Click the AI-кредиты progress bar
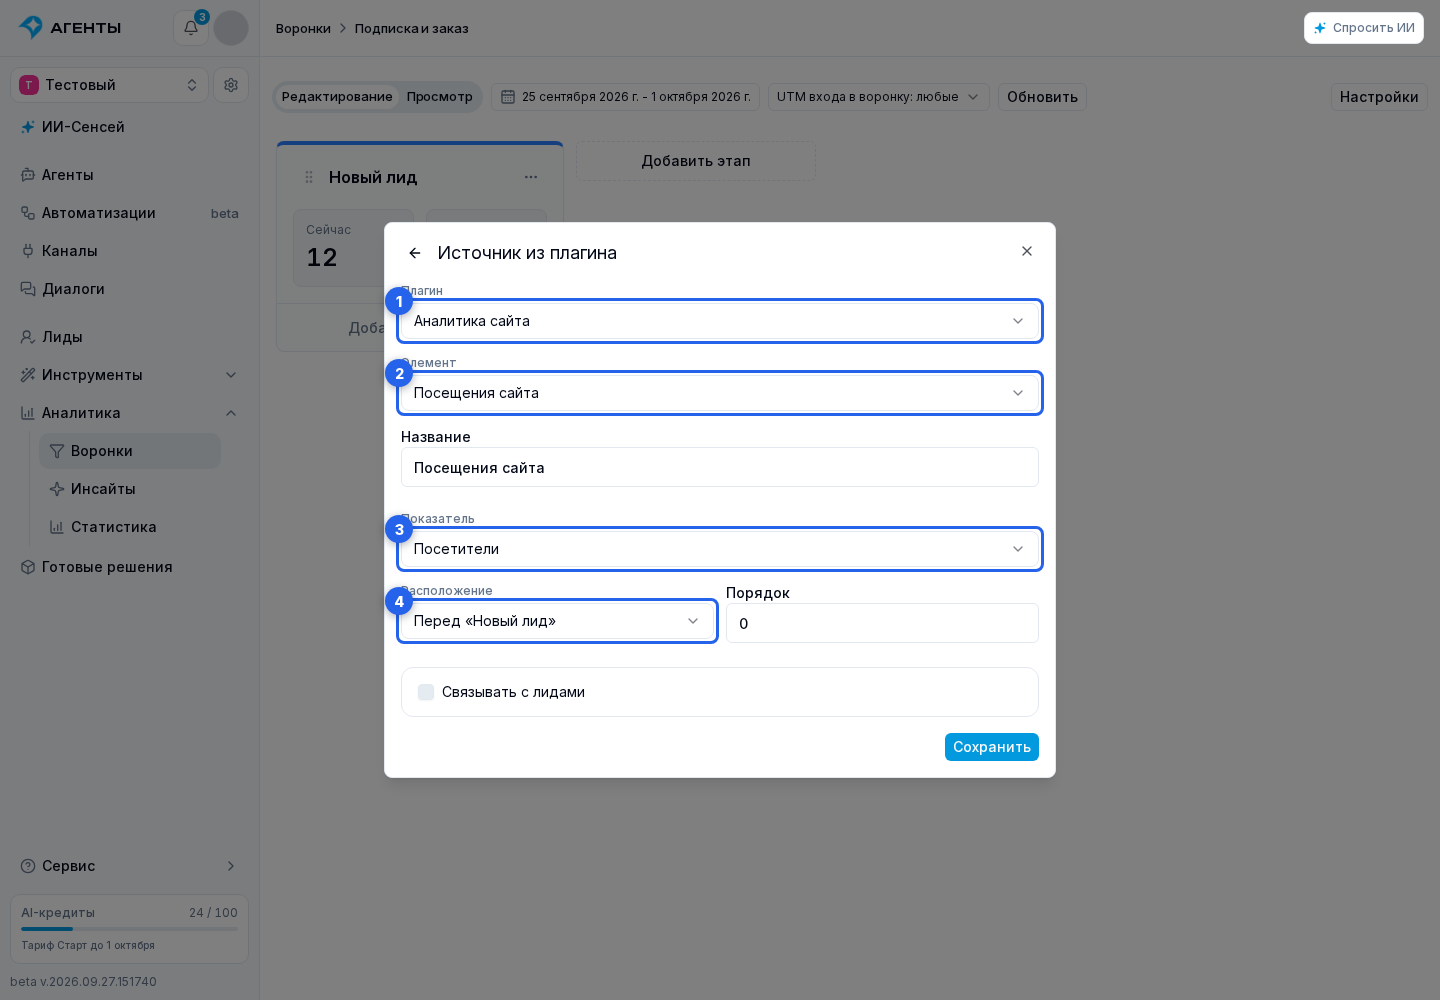The image size is (1440, 1000). [x=130, y=929]
